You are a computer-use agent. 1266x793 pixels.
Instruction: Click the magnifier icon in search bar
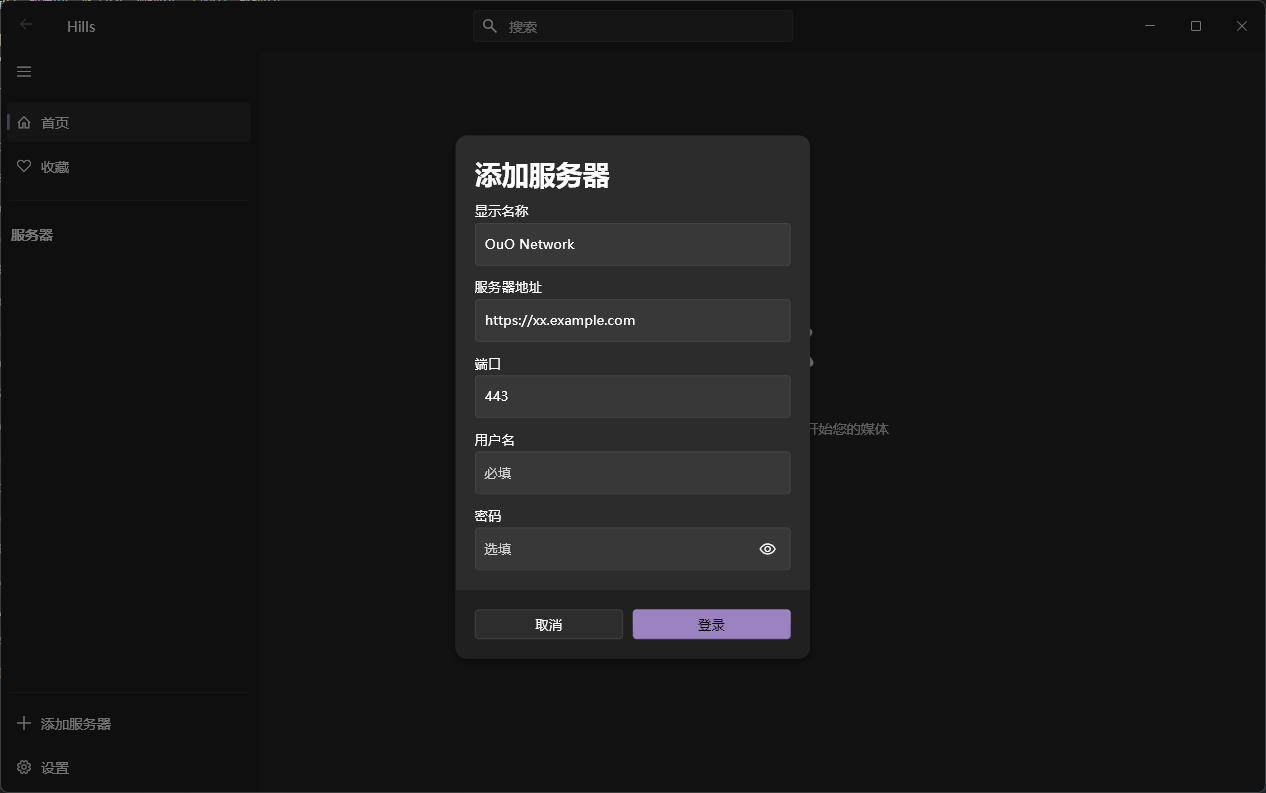point(490,26)
